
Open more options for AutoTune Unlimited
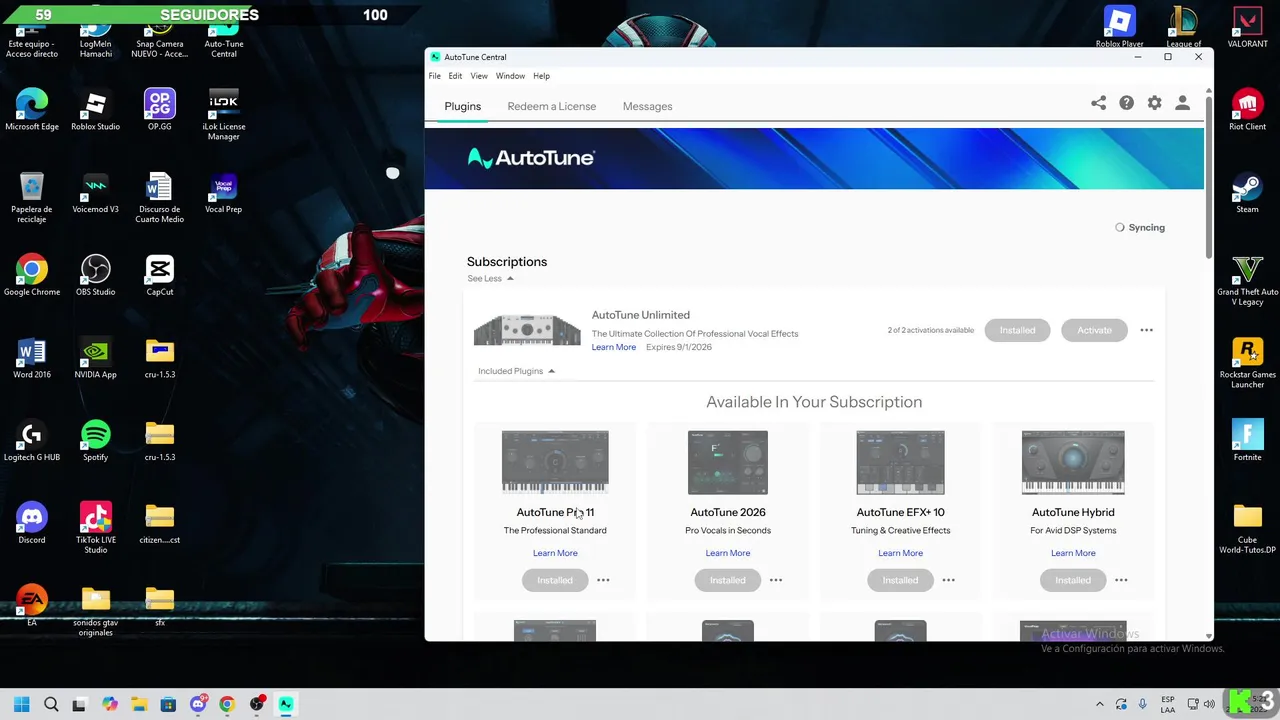tap(1146, 330)
